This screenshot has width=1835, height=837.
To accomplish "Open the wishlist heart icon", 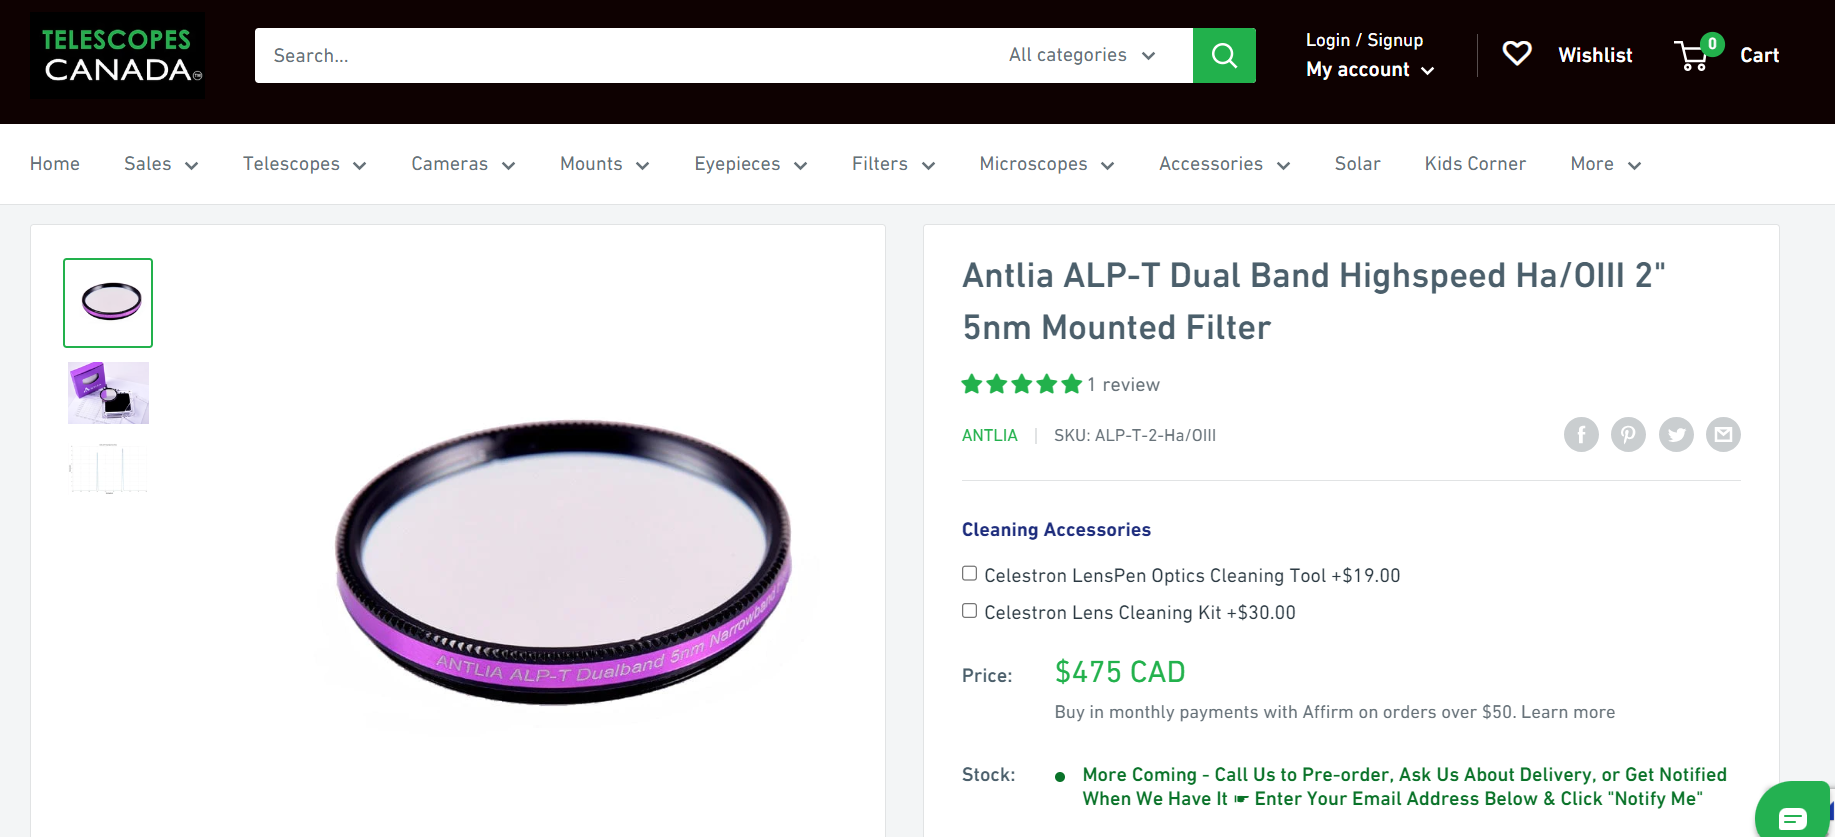I will coord(1517,54).
